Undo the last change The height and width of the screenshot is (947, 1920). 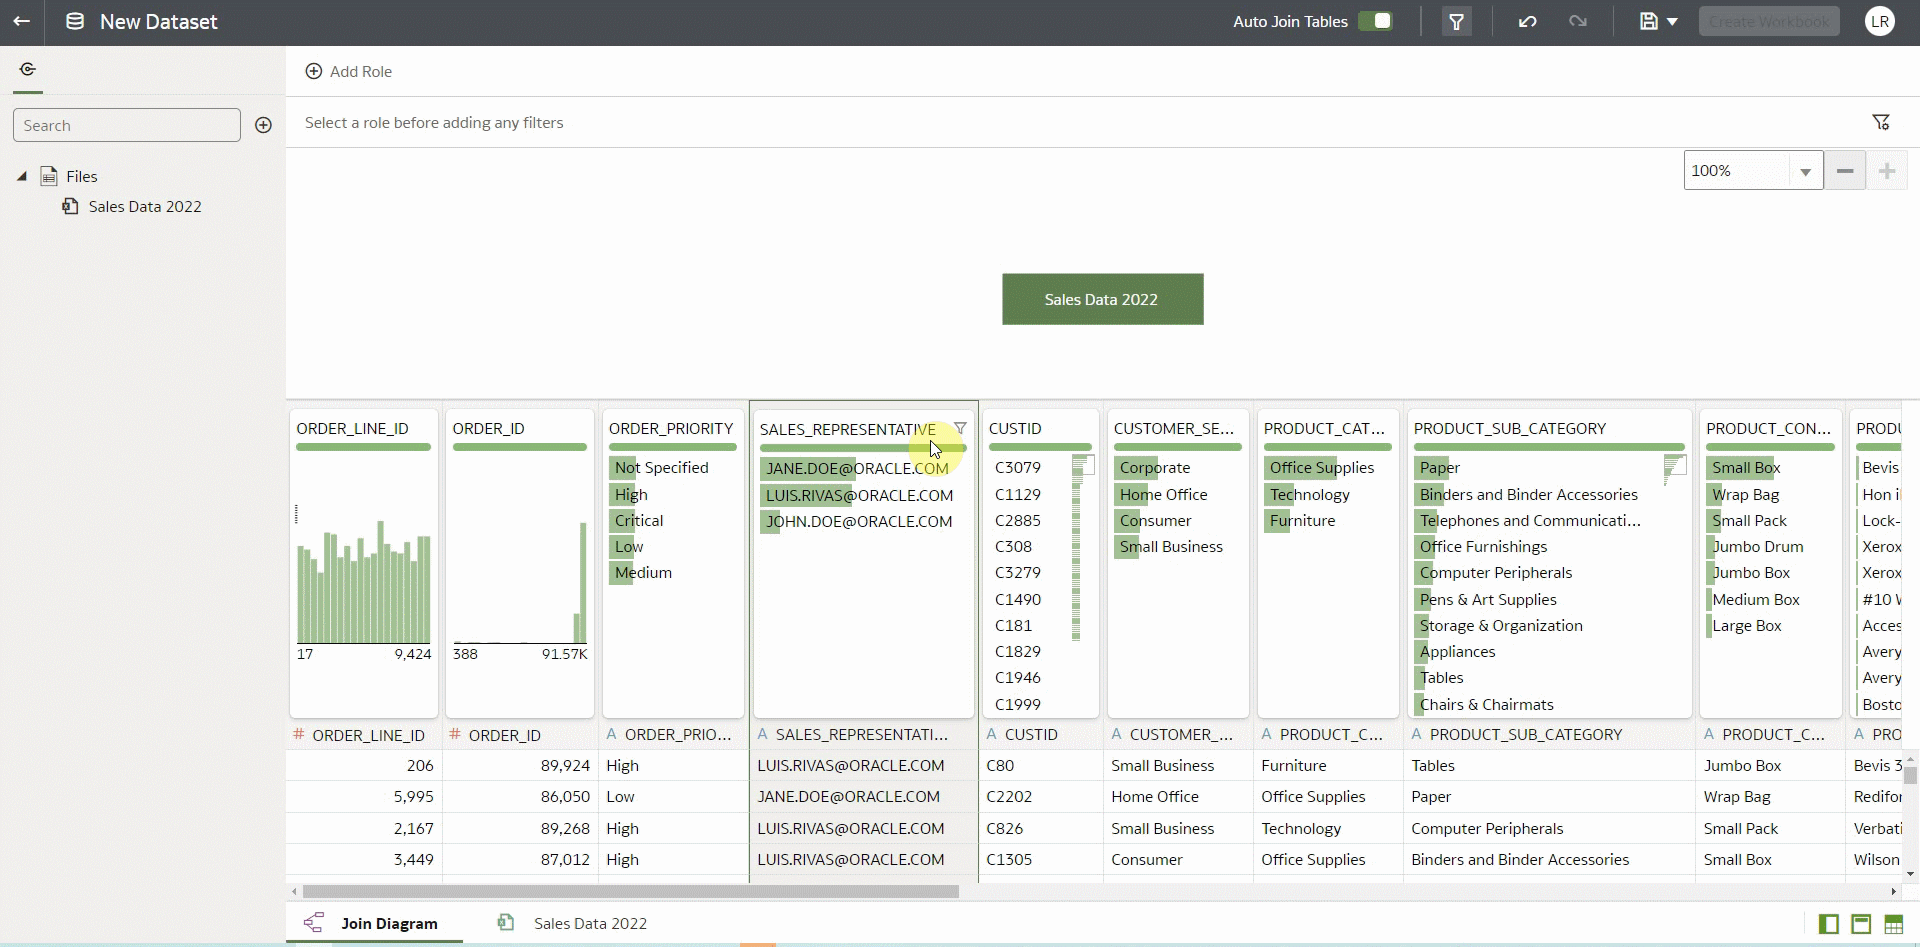pos(1527,21)
